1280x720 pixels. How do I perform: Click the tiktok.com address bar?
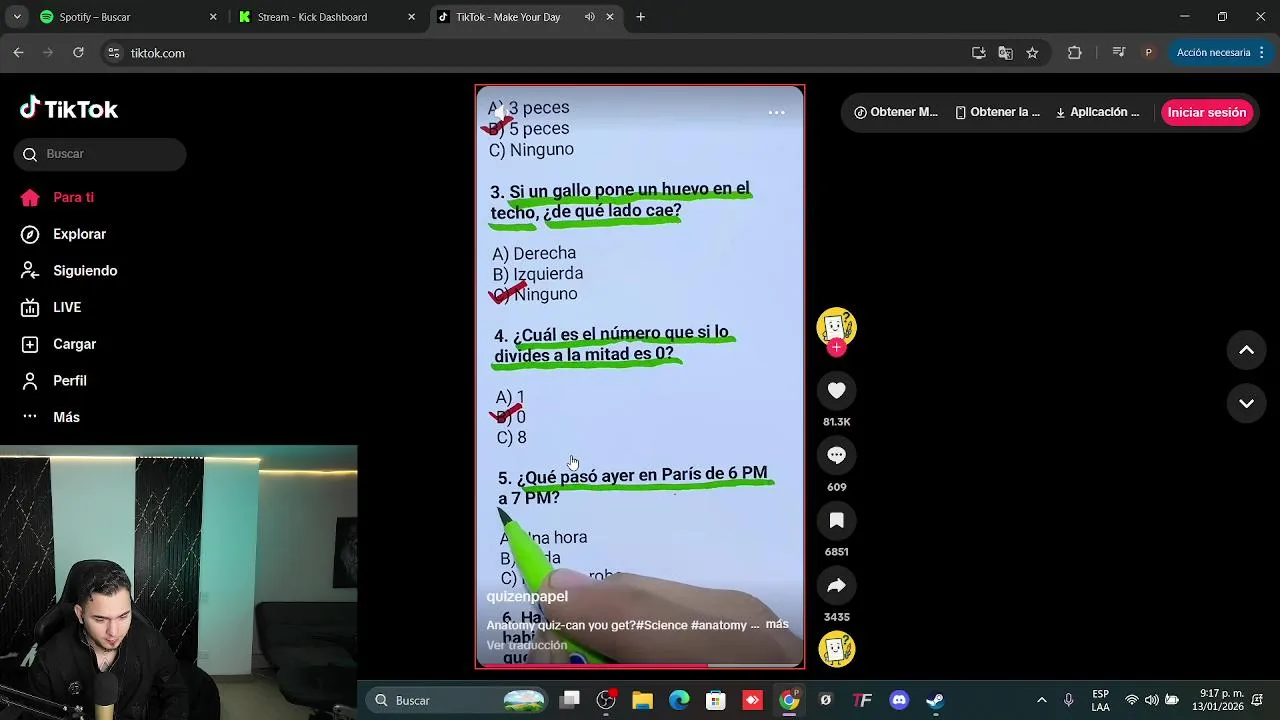click(540, 53)
